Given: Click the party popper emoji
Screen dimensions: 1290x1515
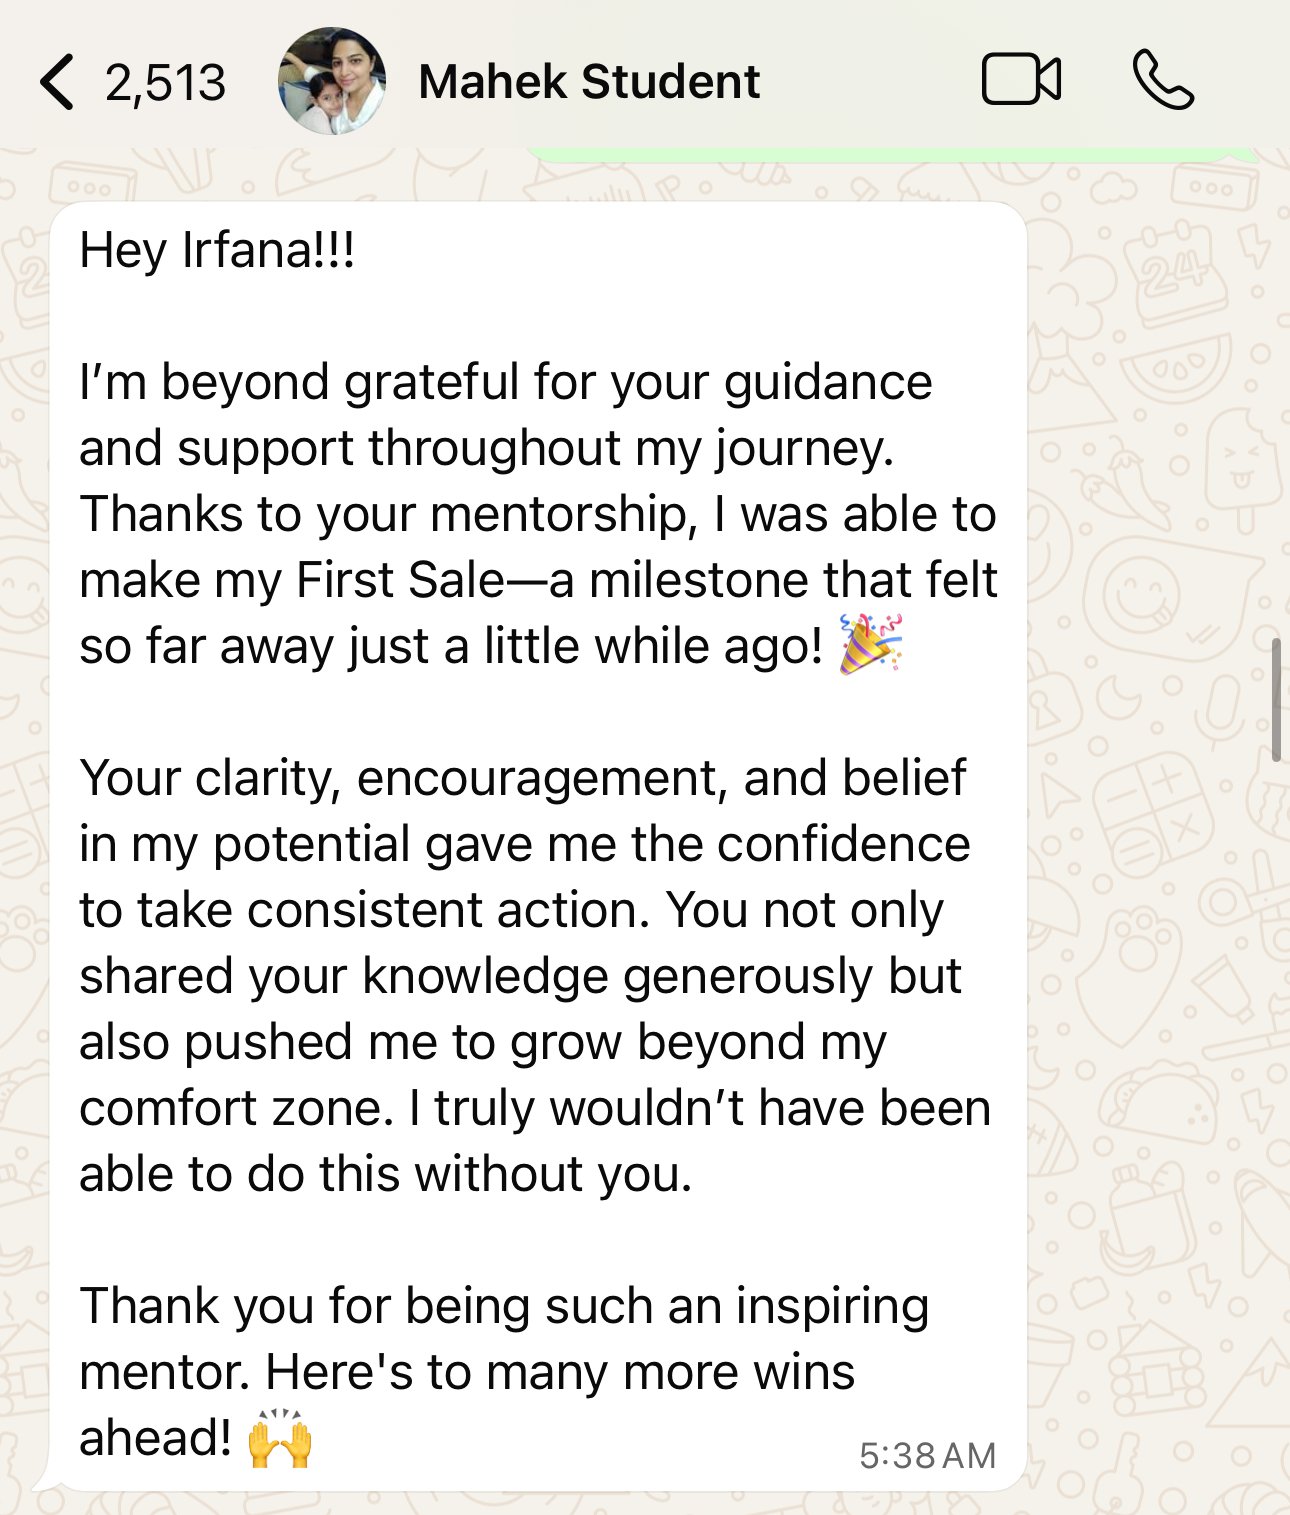Looking at the screenshot, I should point(870,644).
